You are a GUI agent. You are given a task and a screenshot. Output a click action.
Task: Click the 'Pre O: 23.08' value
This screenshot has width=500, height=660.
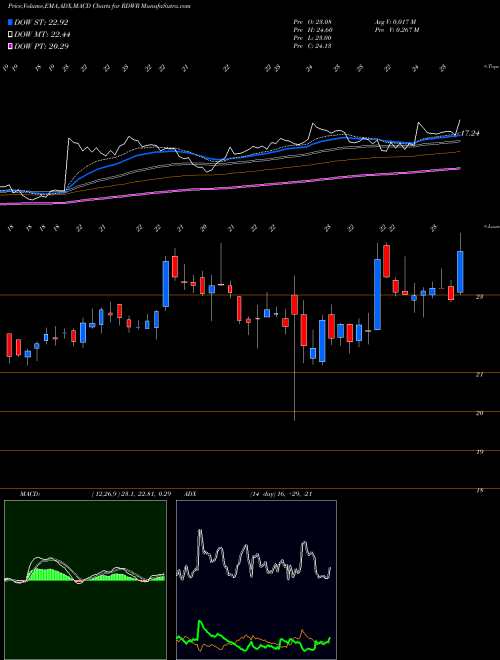(x=314, y=22)
